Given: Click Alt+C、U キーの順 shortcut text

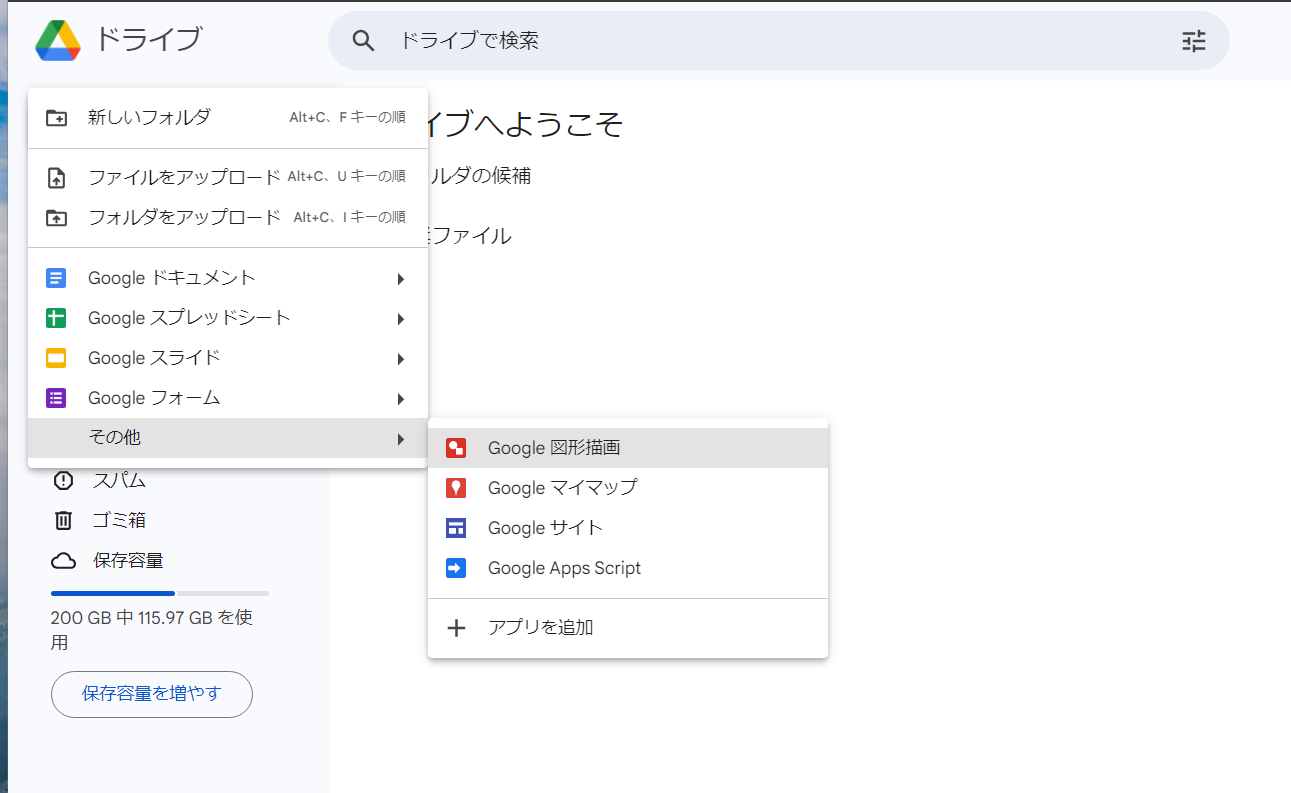Looking at the screenshot, I should (x=347, y=177).
